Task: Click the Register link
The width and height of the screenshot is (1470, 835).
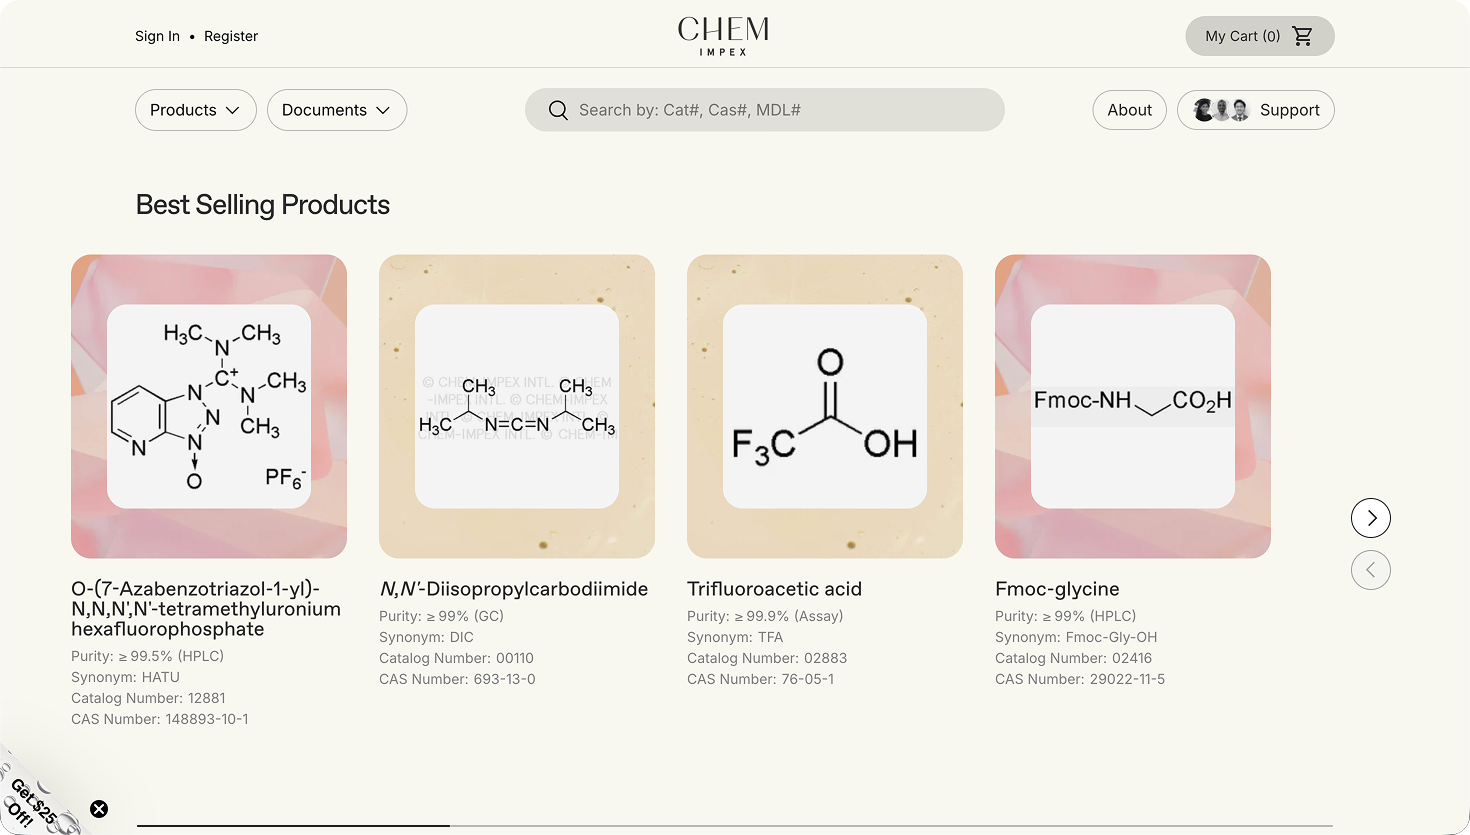Action: pos(231,36)
